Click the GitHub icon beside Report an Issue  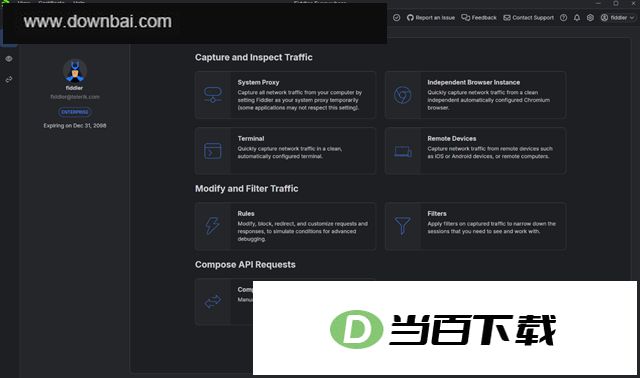point(410,18)
